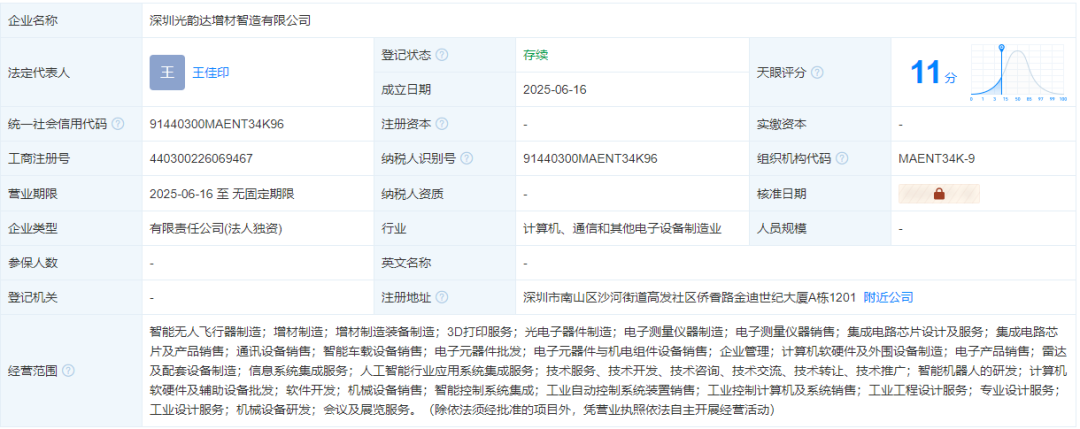Viewport: 1080px width, 429px height.
Task: Select the 11分 score value
Action: coord(933,72)
